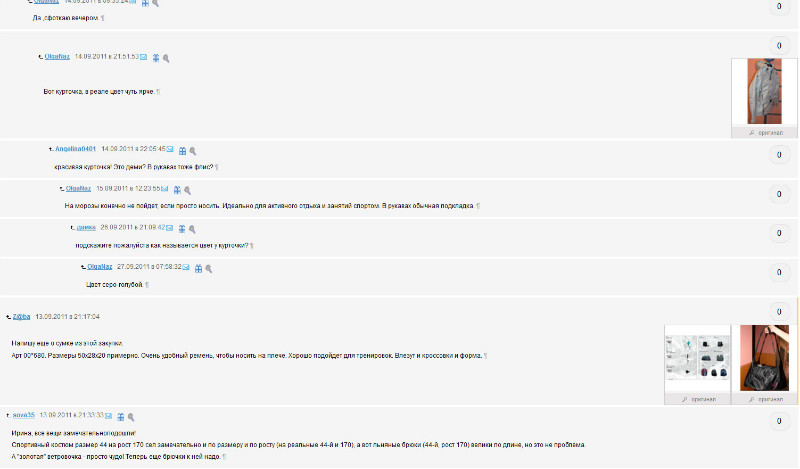
Task: Click magnifier icon on OlgaNaz 15.09.2011 12:23:55 comment
Action: pos(187,190)
